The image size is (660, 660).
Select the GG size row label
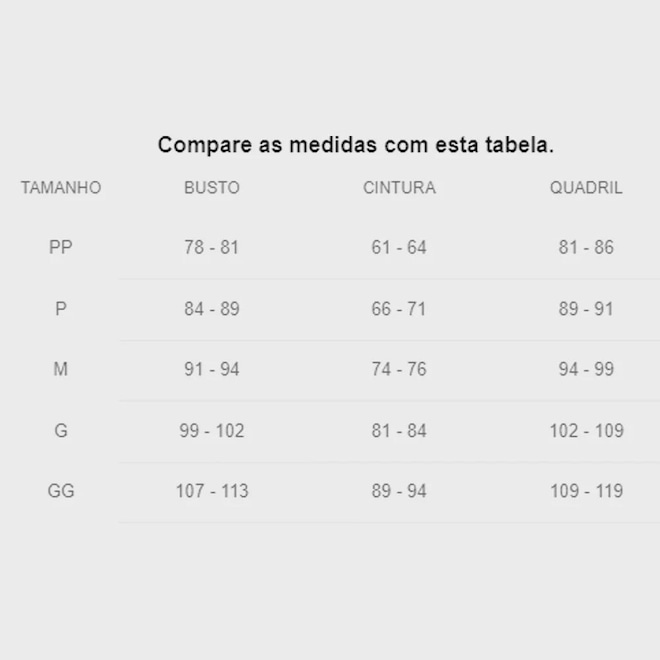tap(61, 491)
